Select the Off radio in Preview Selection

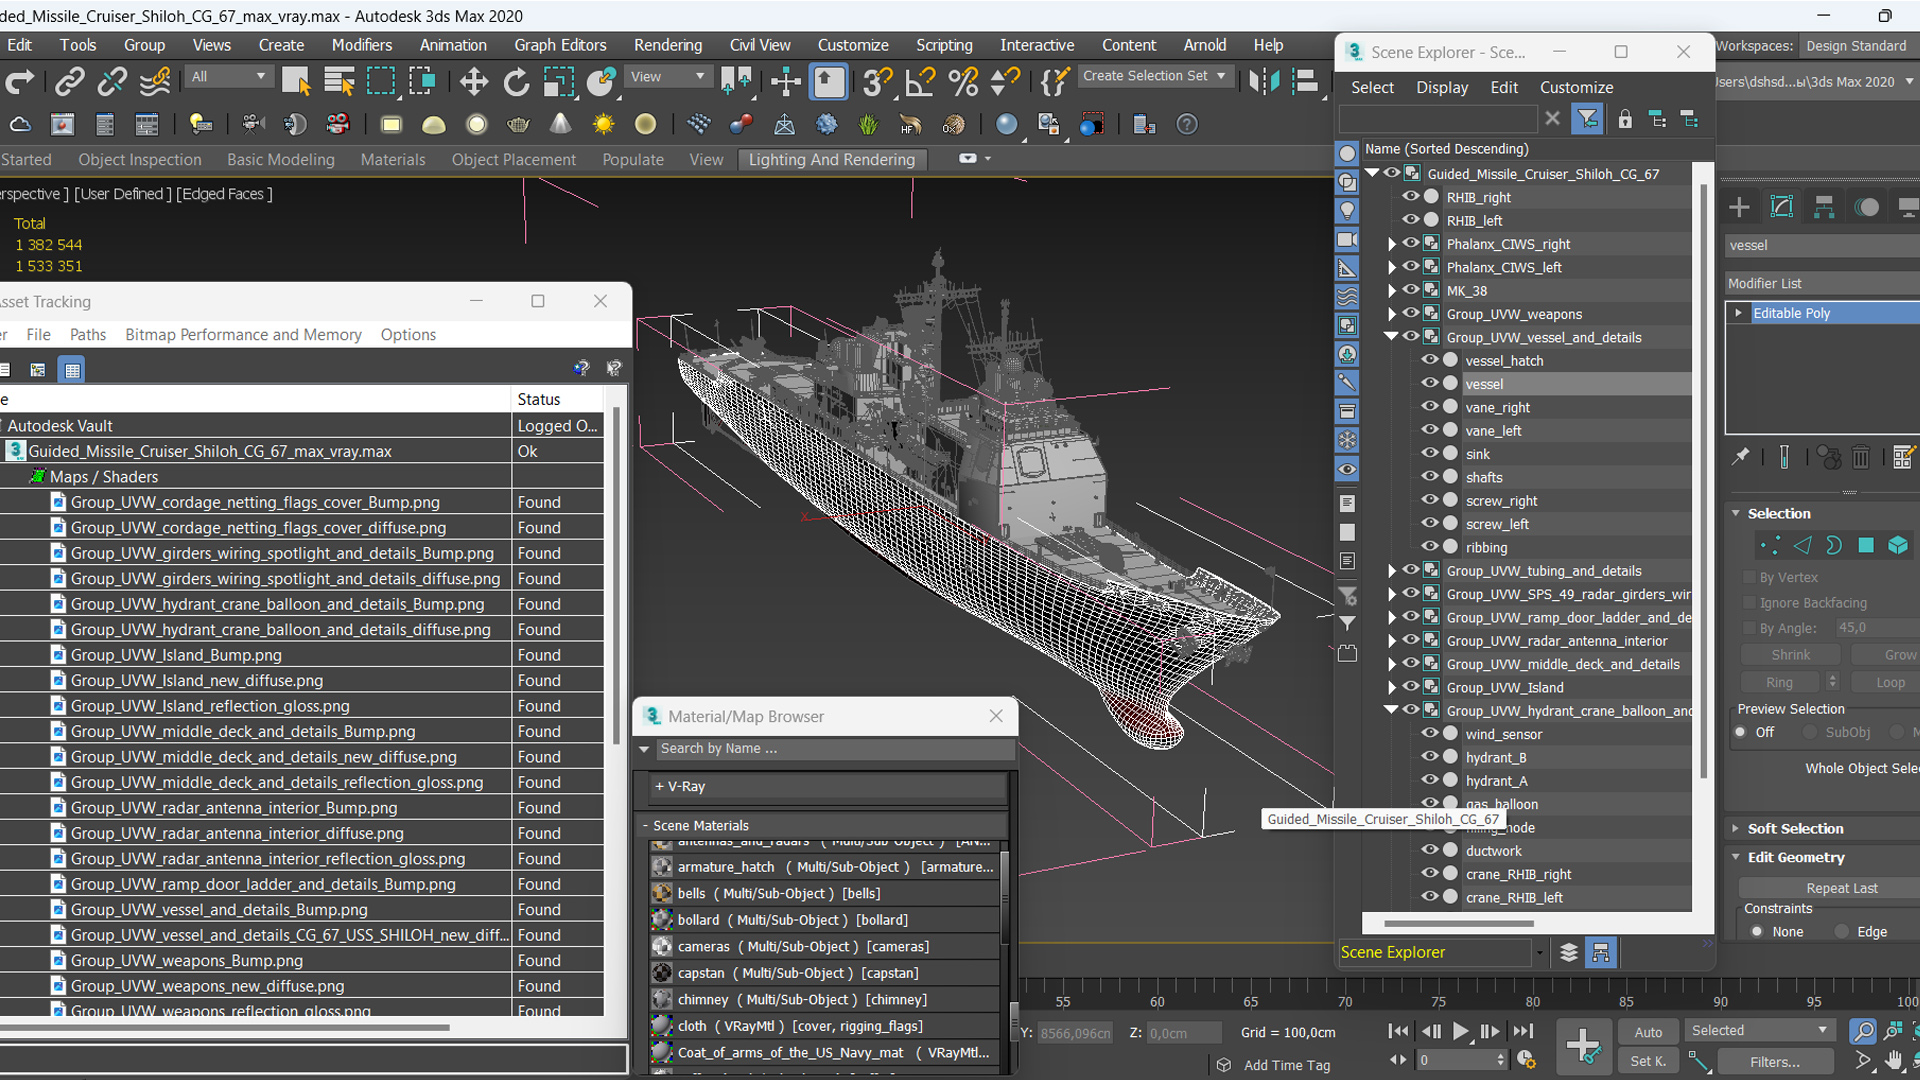(x=1741, y=732)
